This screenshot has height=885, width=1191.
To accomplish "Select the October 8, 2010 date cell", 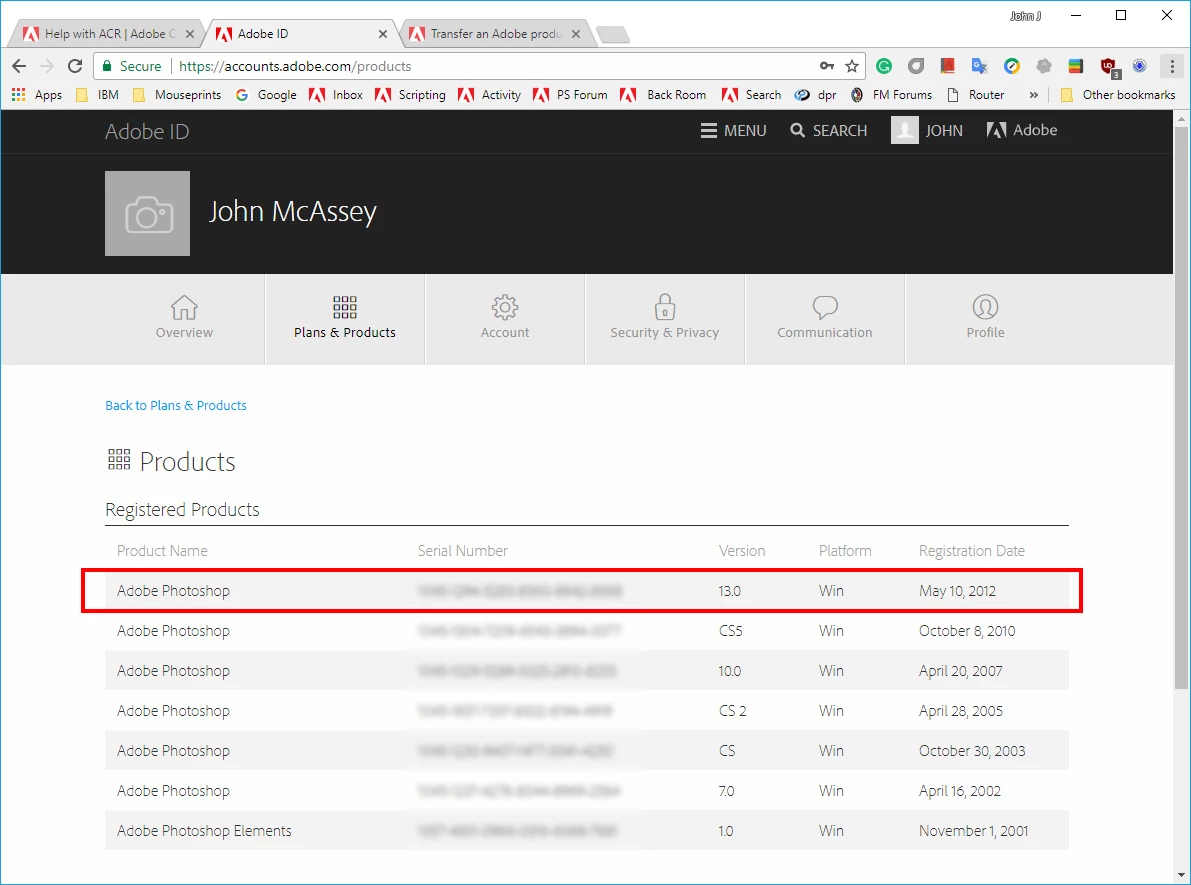I will click(967, 631).
